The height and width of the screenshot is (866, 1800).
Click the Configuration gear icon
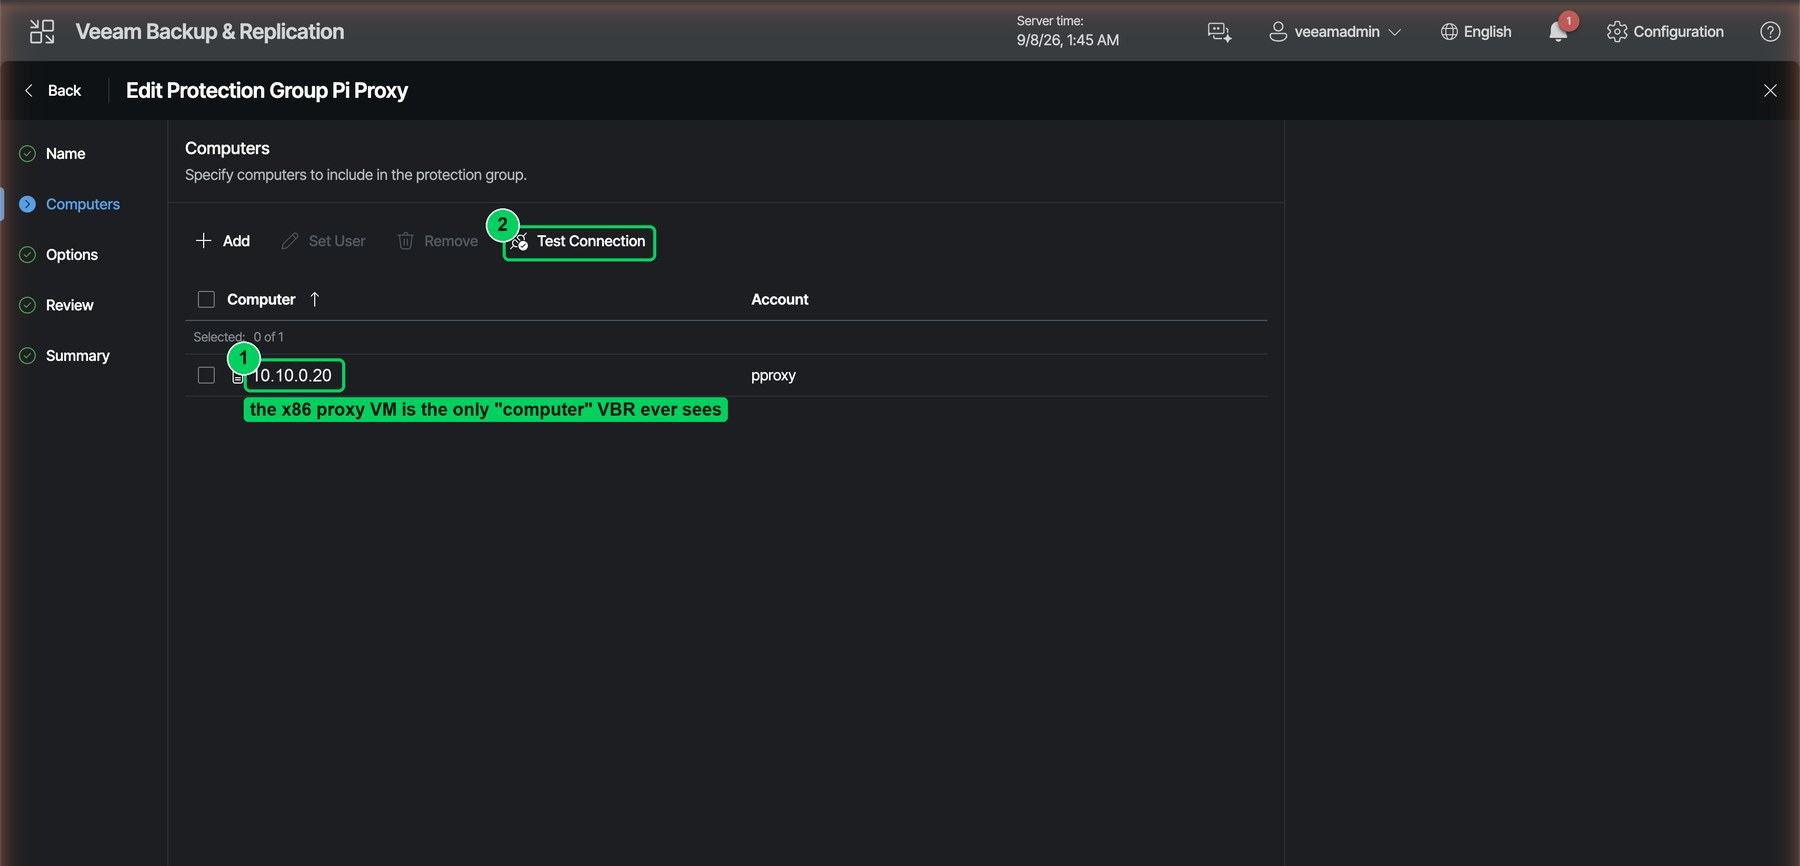click(x=1617, y=32)
